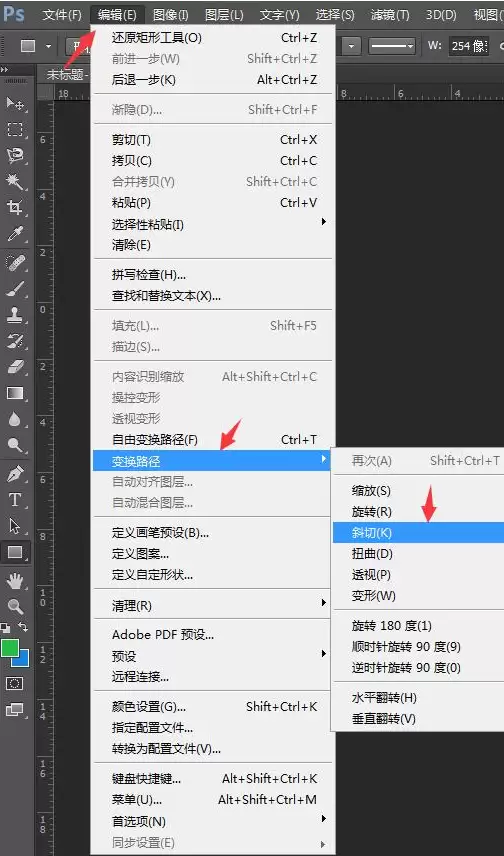Open the green foreground color swatch
This screenshot has height=856, width=504.
click(8, 646)
